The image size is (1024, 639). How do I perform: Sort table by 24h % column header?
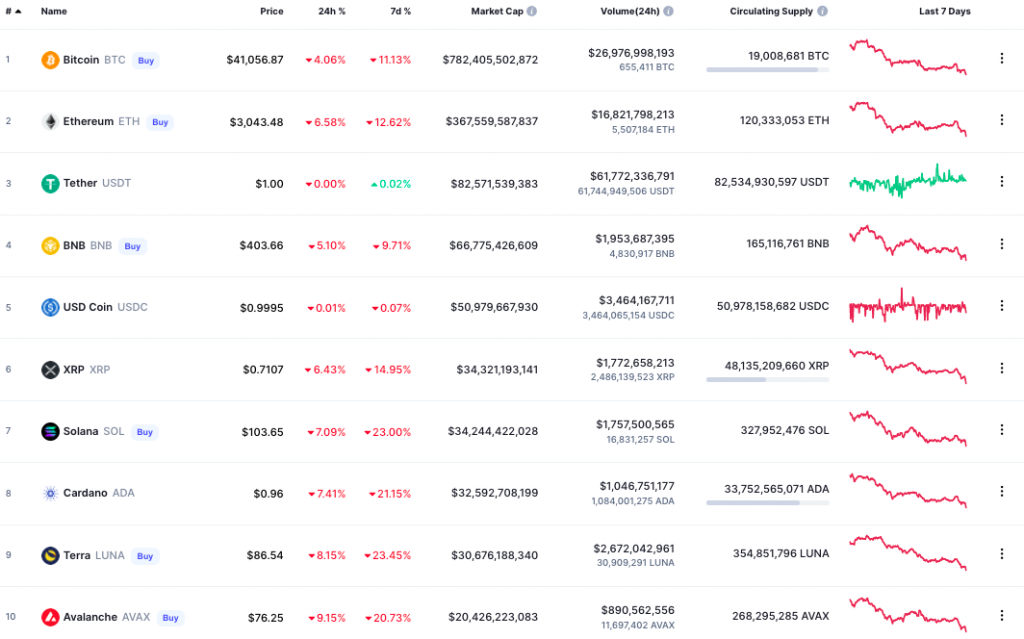(332, 11)
